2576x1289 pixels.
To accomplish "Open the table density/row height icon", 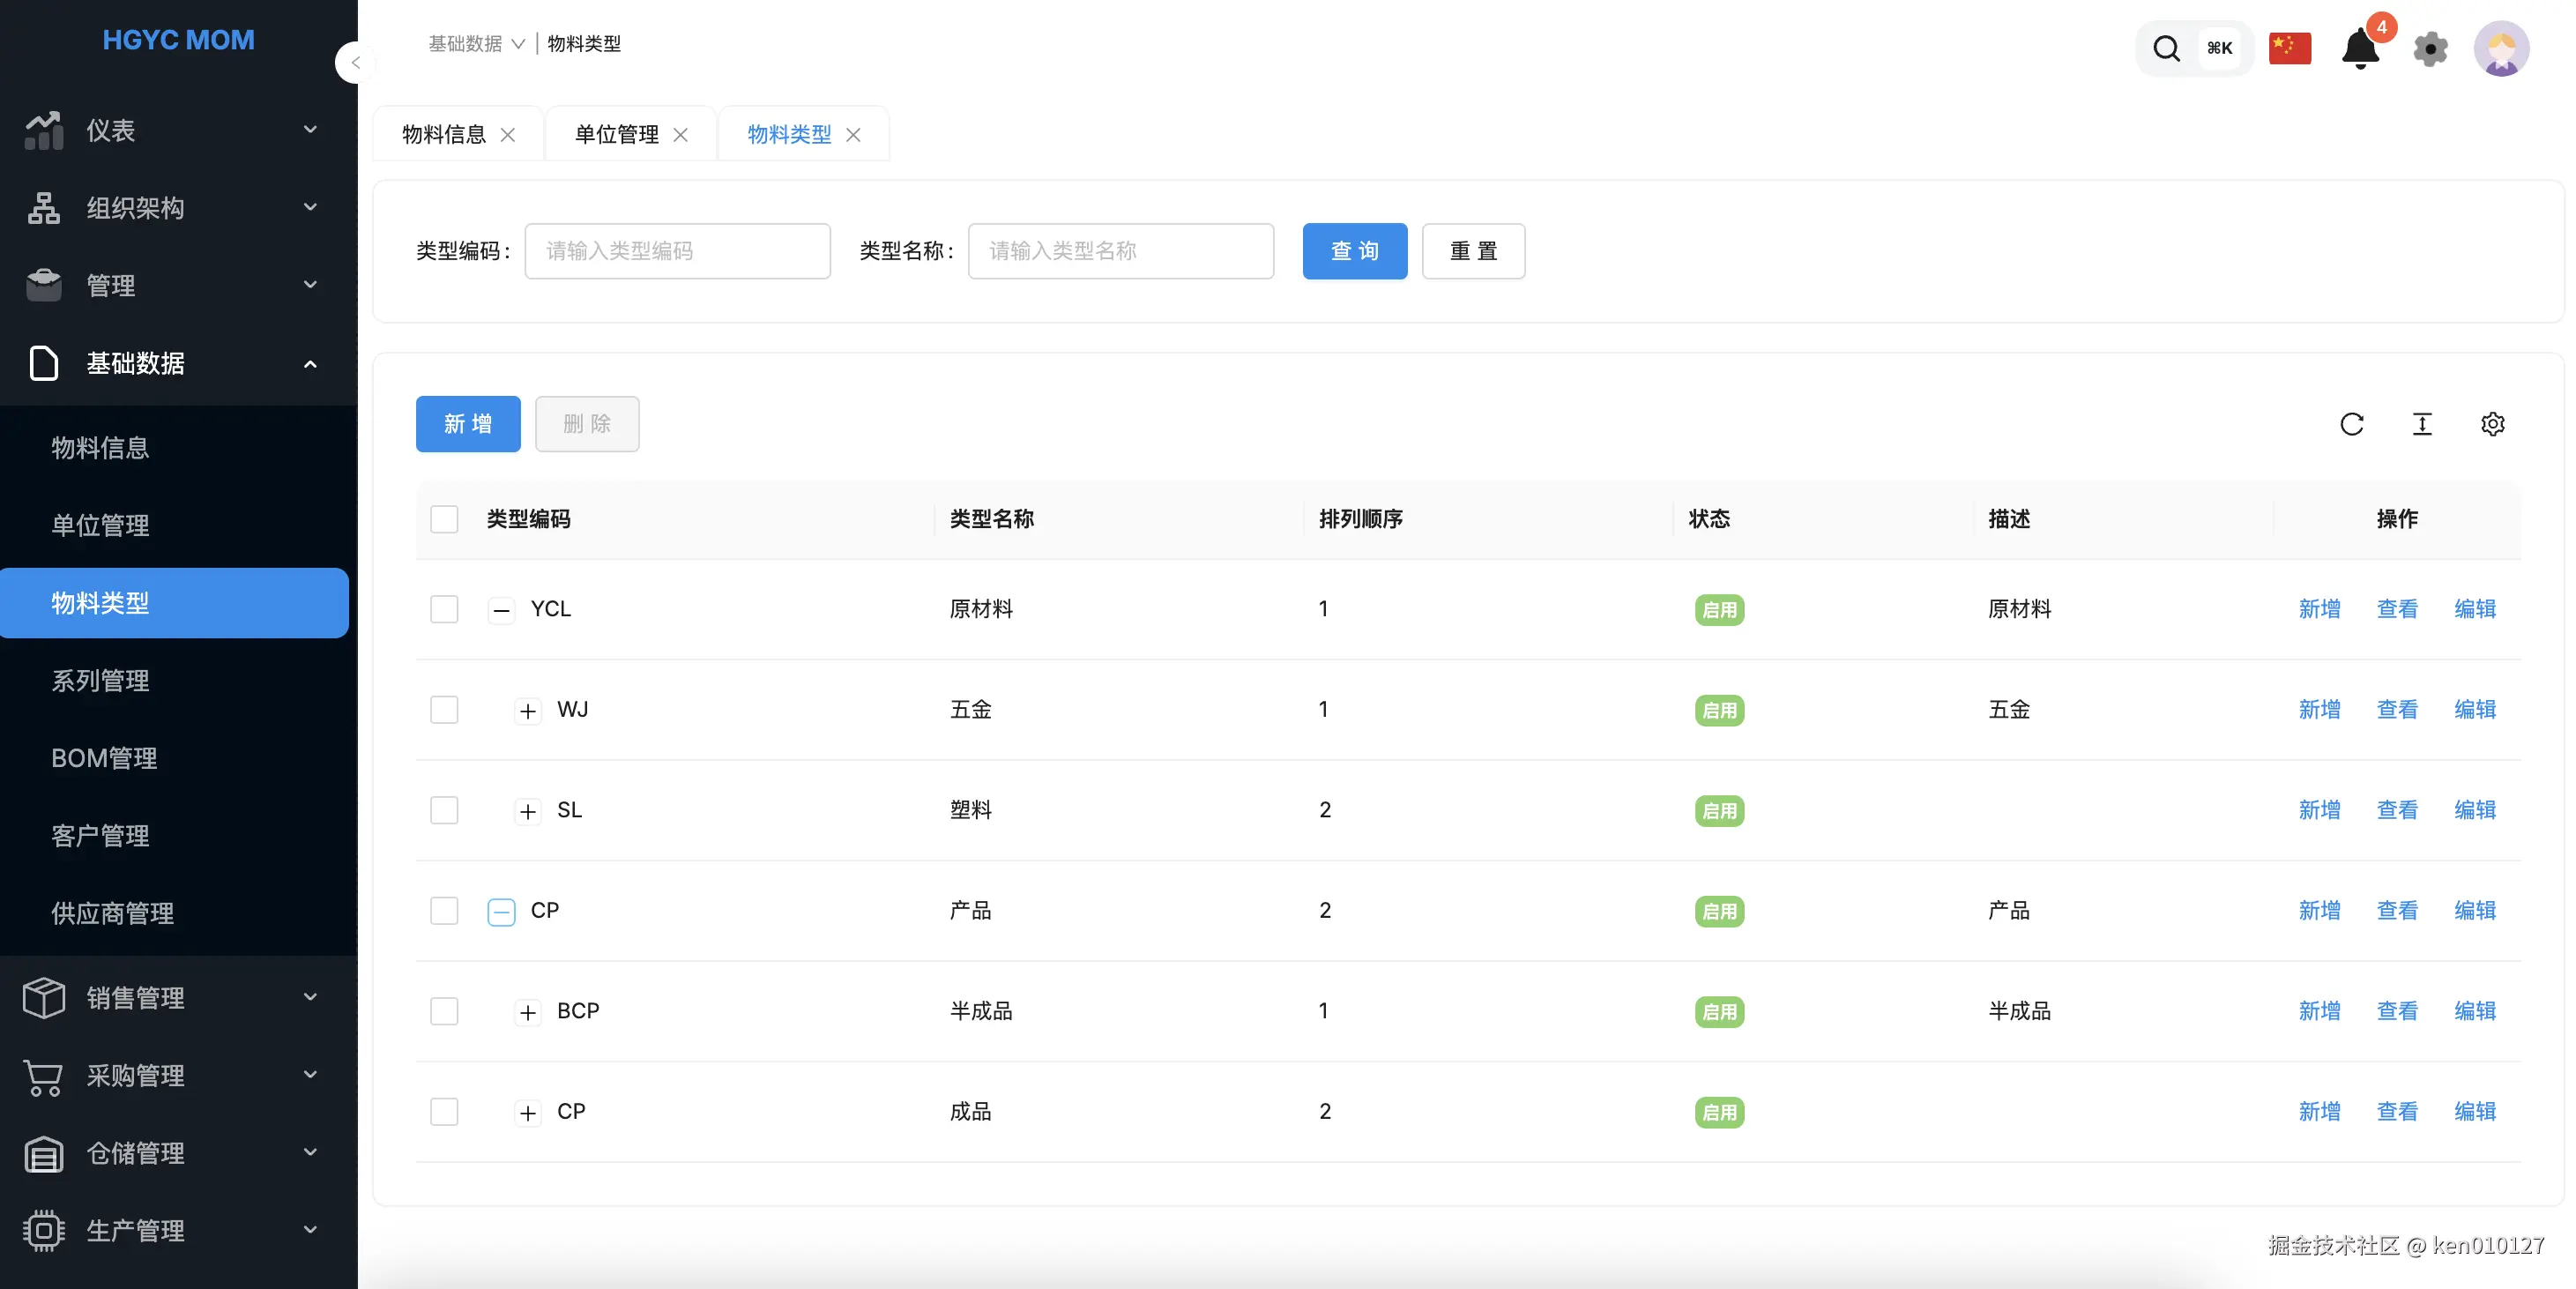I will [x=2421, y=424].
